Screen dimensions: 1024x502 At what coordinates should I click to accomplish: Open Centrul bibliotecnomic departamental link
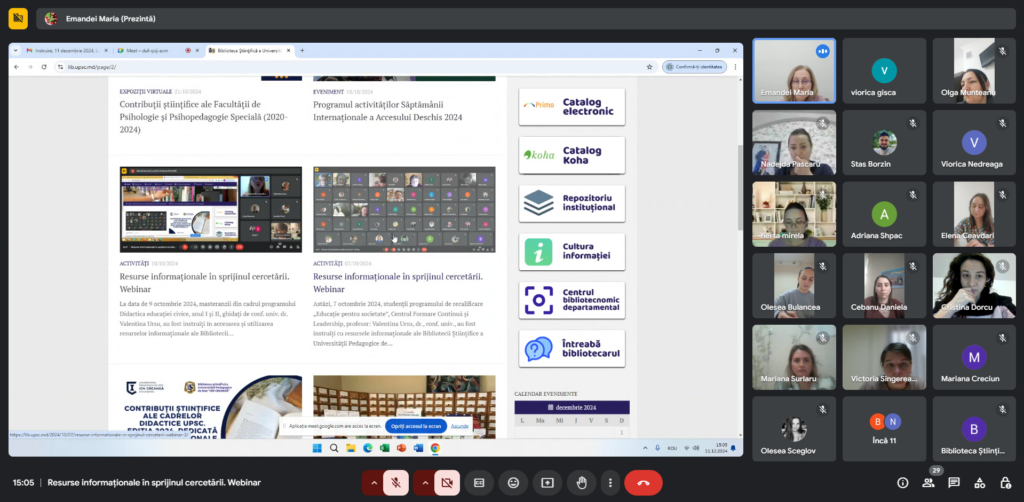pos(571,300)
